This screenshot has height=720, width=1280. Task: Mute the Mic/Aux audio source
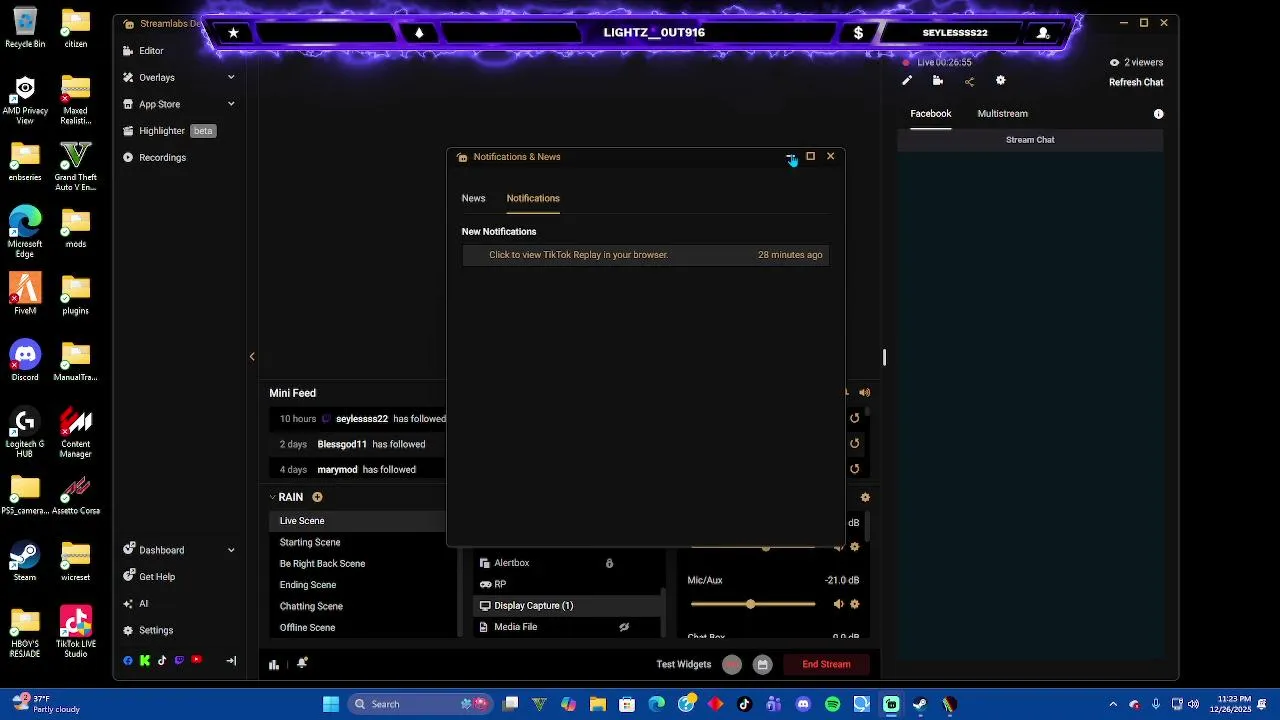838,604
